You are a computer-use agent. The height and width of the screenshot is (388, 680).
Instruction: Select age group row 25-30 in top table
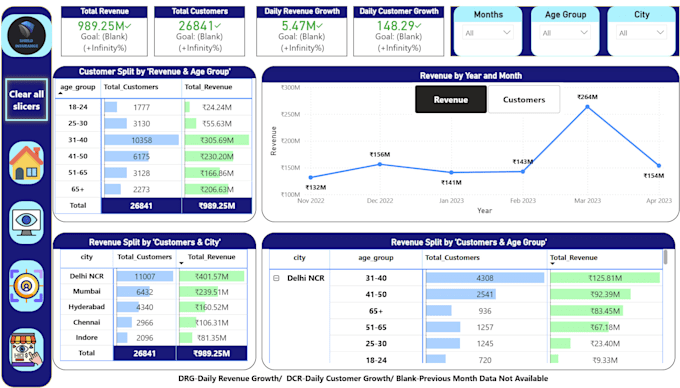[78, 123]
